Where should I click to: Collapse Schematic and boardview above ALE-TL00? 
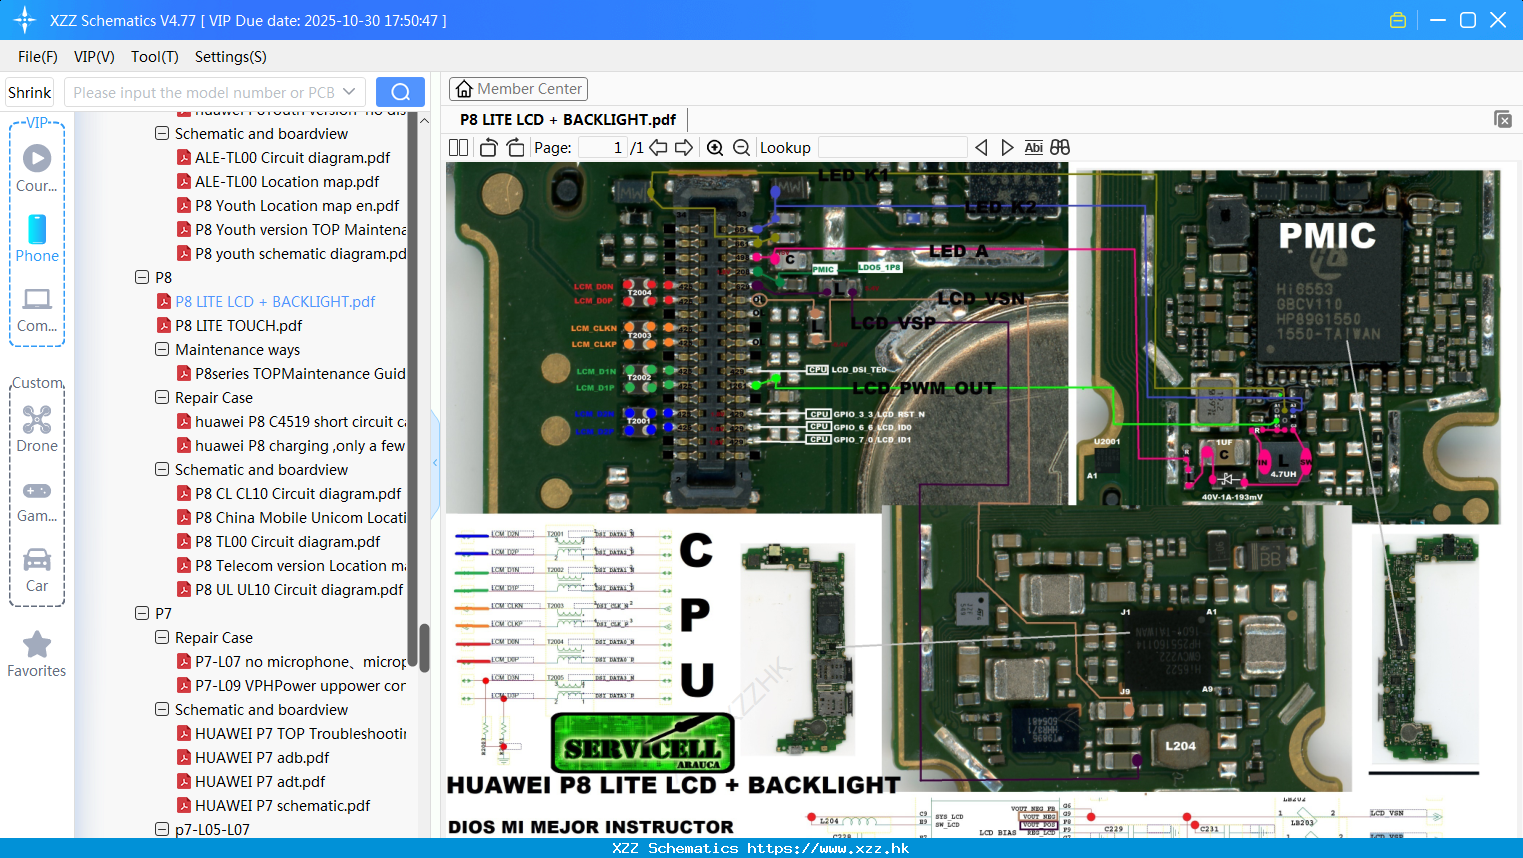(162, 133)
